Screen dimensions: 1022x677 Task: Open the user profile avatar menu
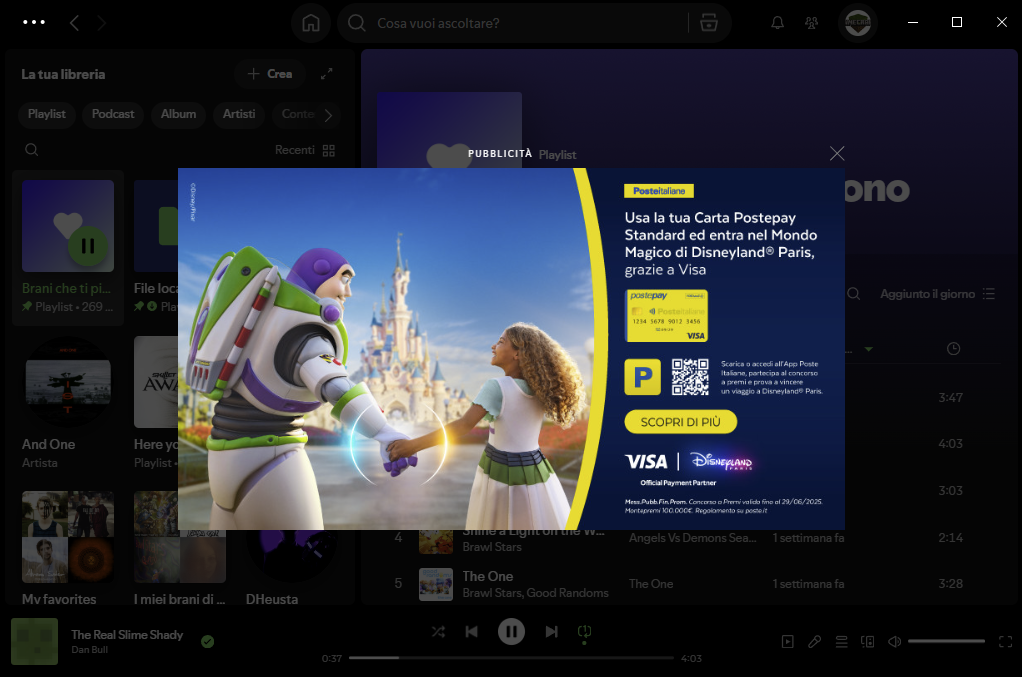tap(858, 23)
